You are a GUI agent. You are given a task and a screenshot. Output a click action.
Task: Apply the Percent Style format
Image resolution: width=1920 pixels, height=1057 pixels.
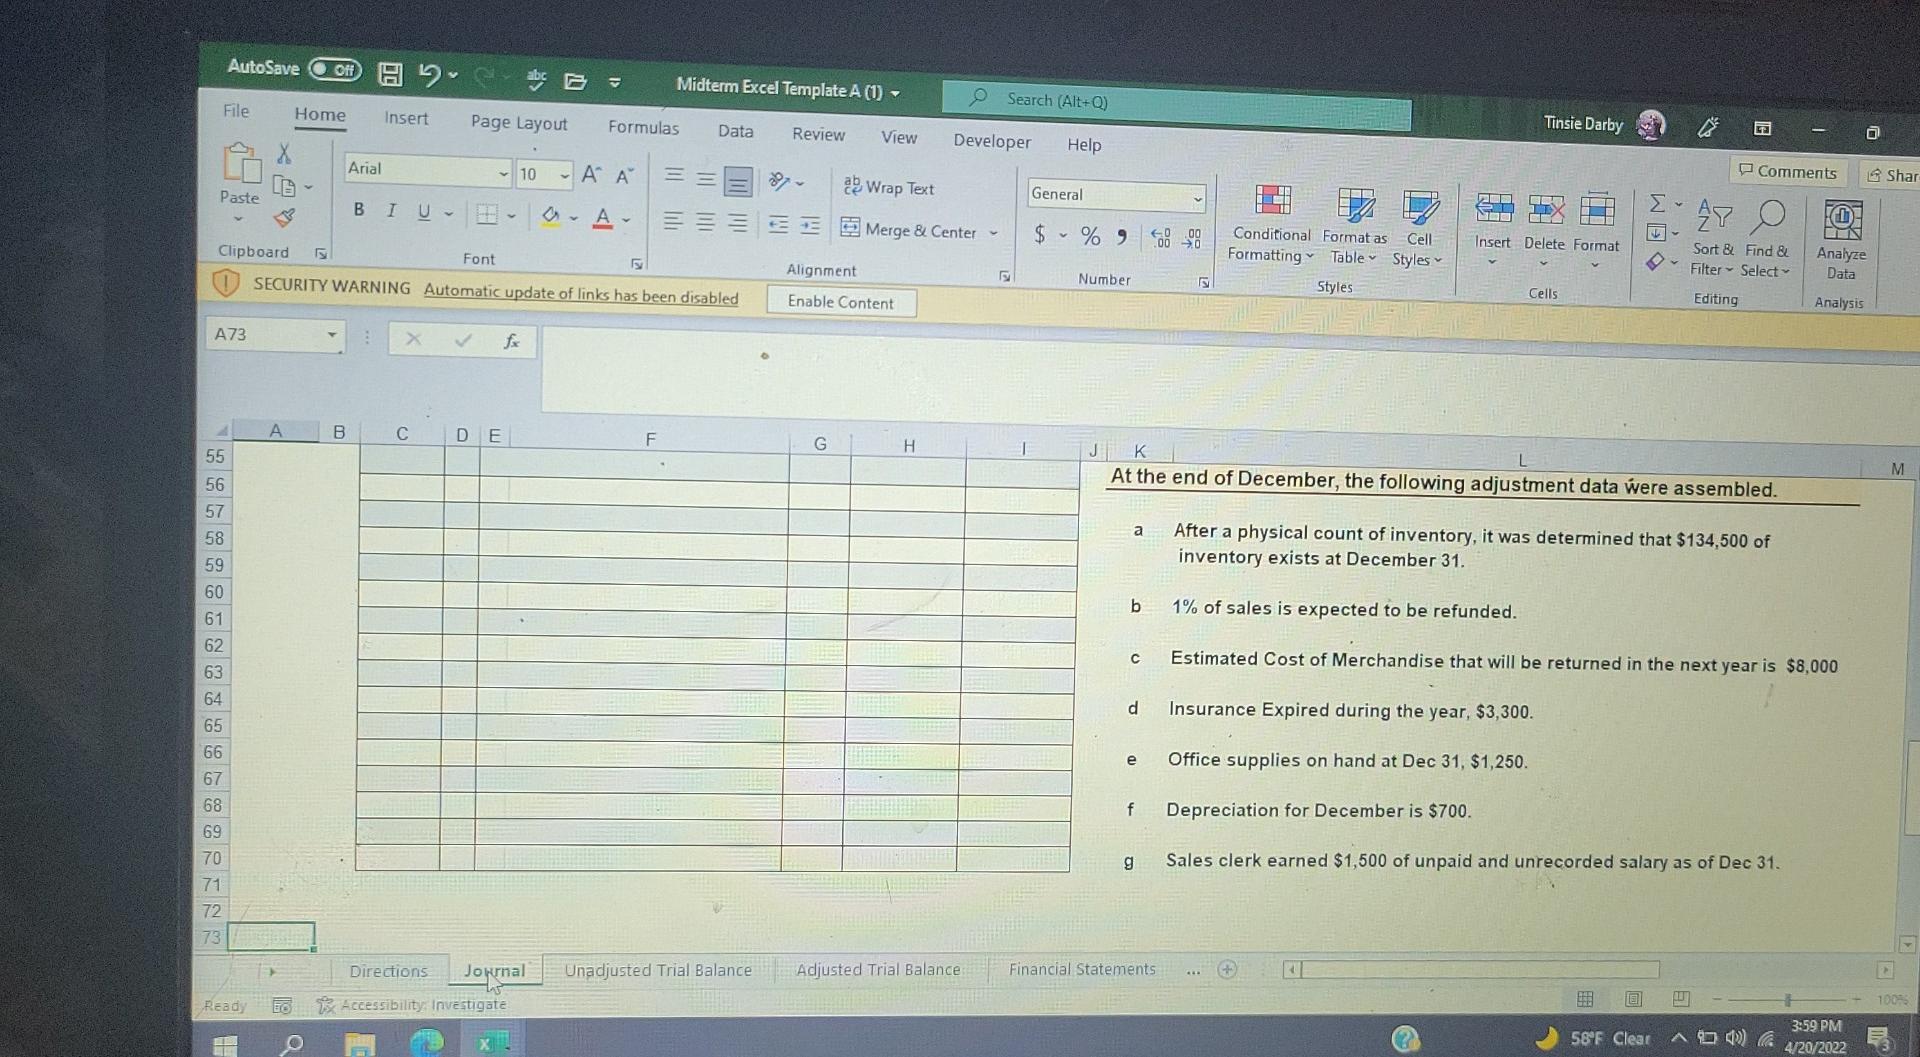click(1089, 236)
